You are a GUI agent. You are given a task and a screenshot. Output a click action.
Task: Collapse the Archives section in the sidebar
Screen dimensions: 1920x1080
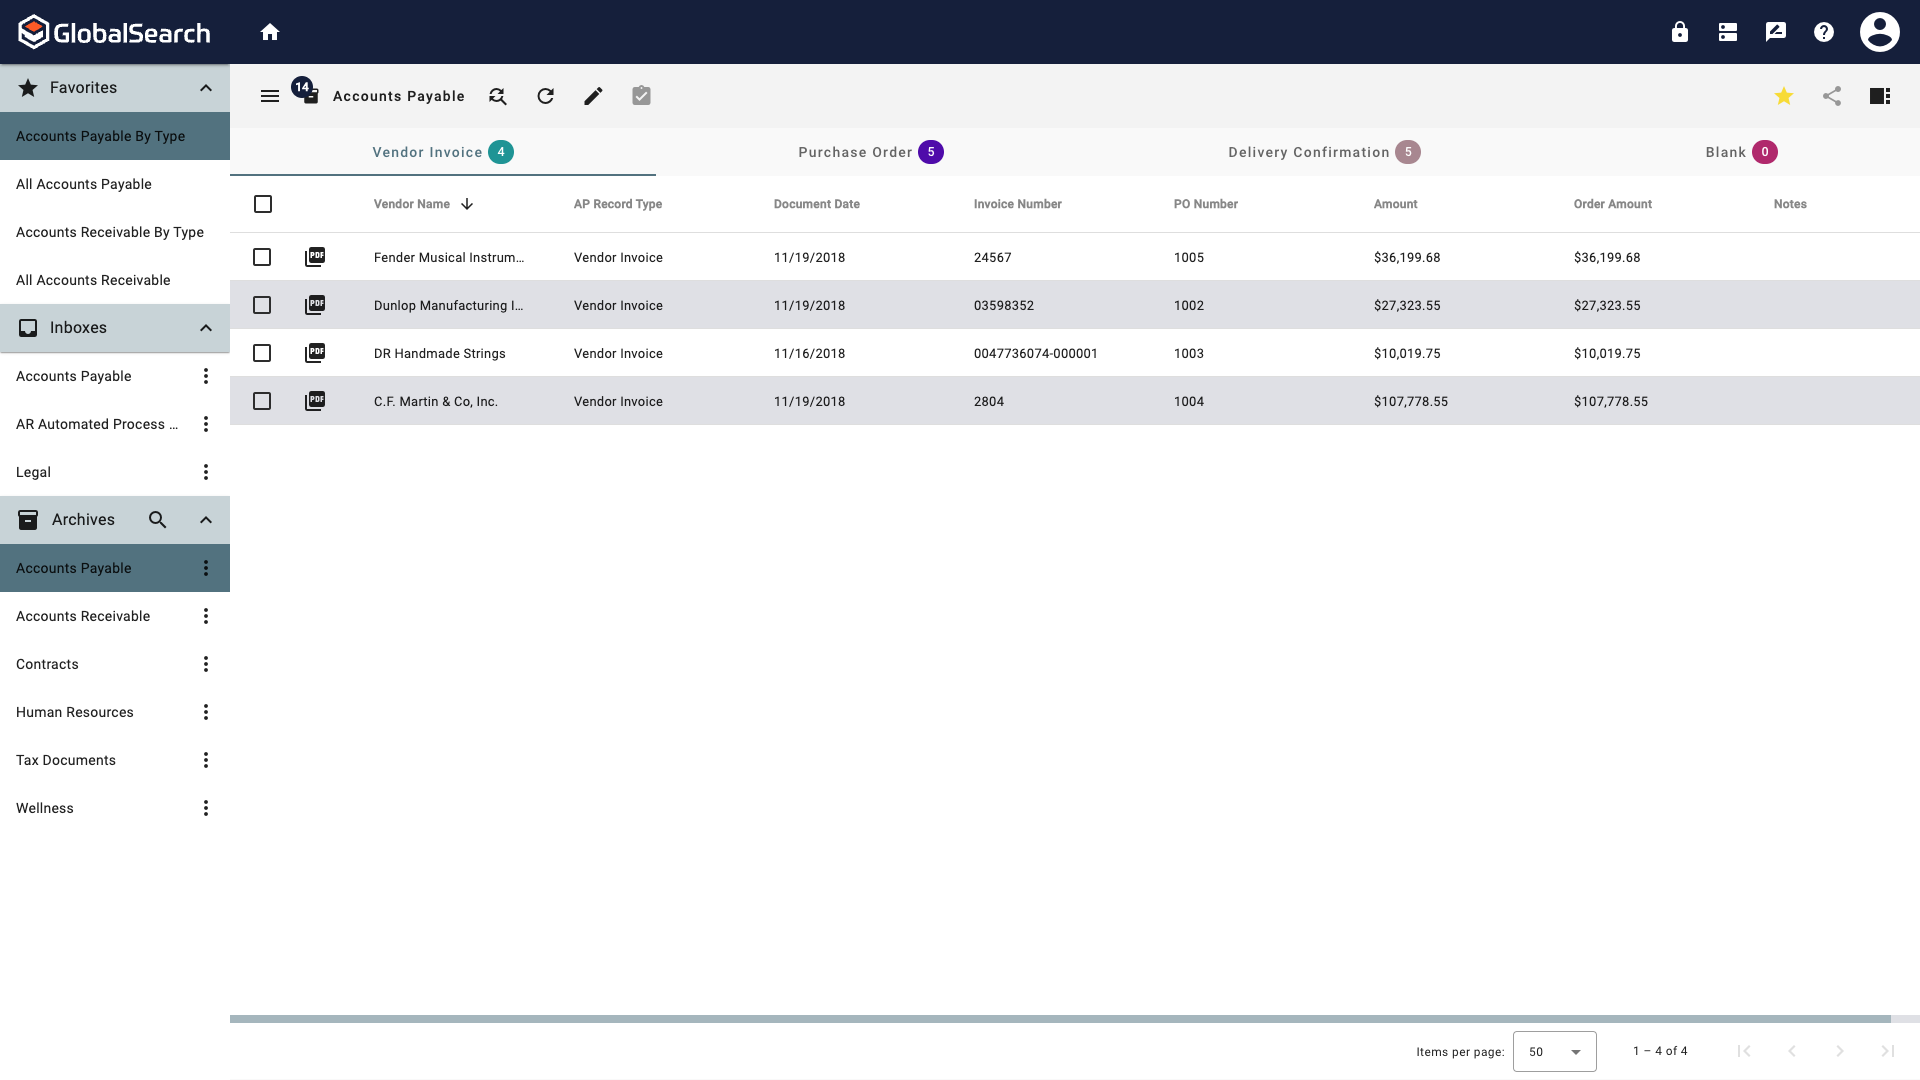pyautogui.click(x=205, y=520)
